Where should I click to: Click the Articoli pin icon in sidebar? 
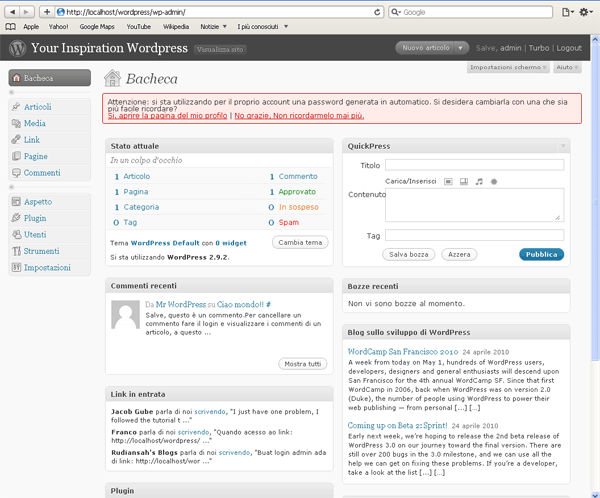[x=16, y=106]
